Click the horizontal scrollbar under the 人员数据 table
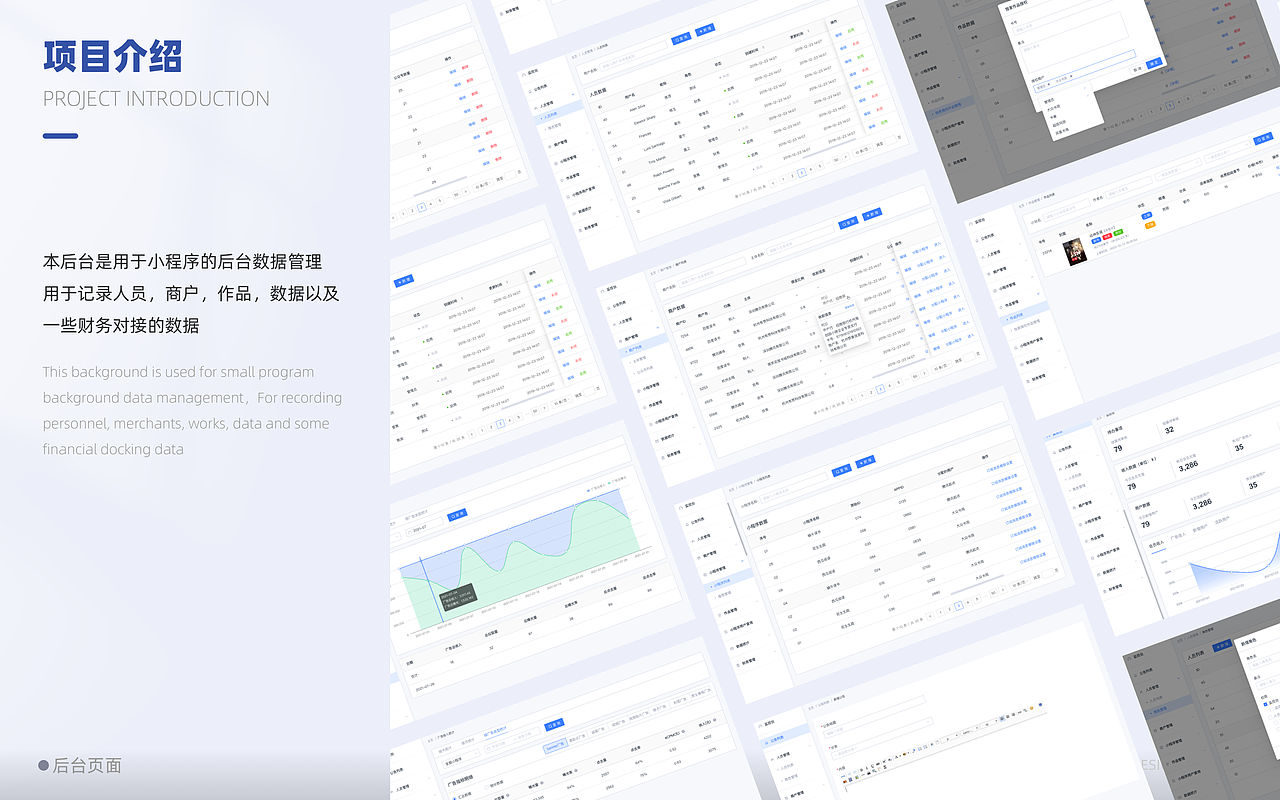 pos(828,148)
